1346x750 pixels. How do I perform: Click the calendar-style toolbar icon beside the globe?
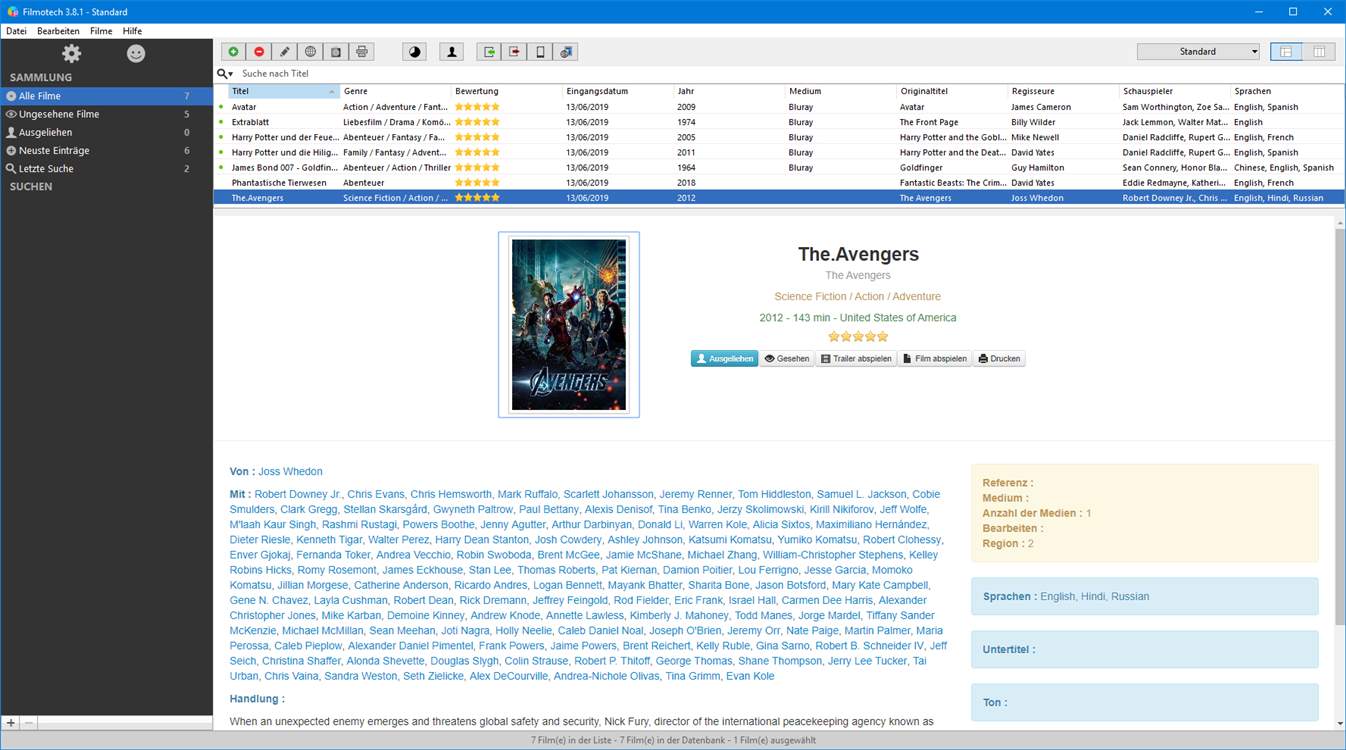click(x=336, y=52)
